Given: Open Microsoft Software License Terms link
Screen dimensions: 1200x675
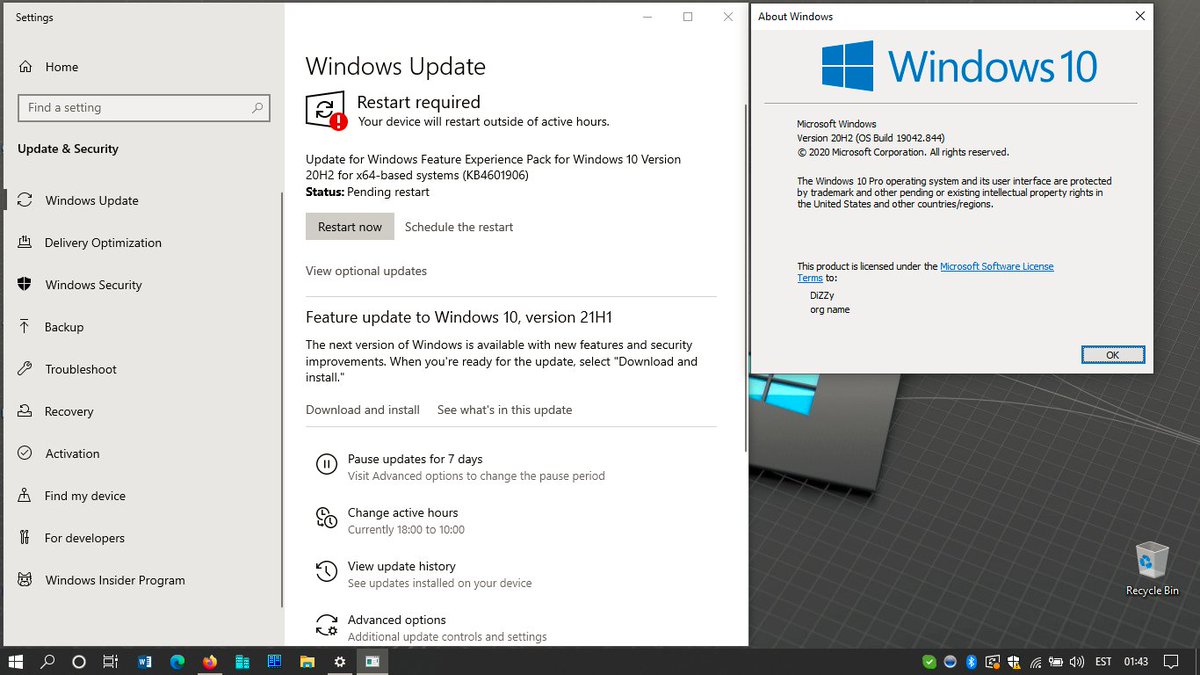Looking at the screenshot, I should tap(997, 267).
